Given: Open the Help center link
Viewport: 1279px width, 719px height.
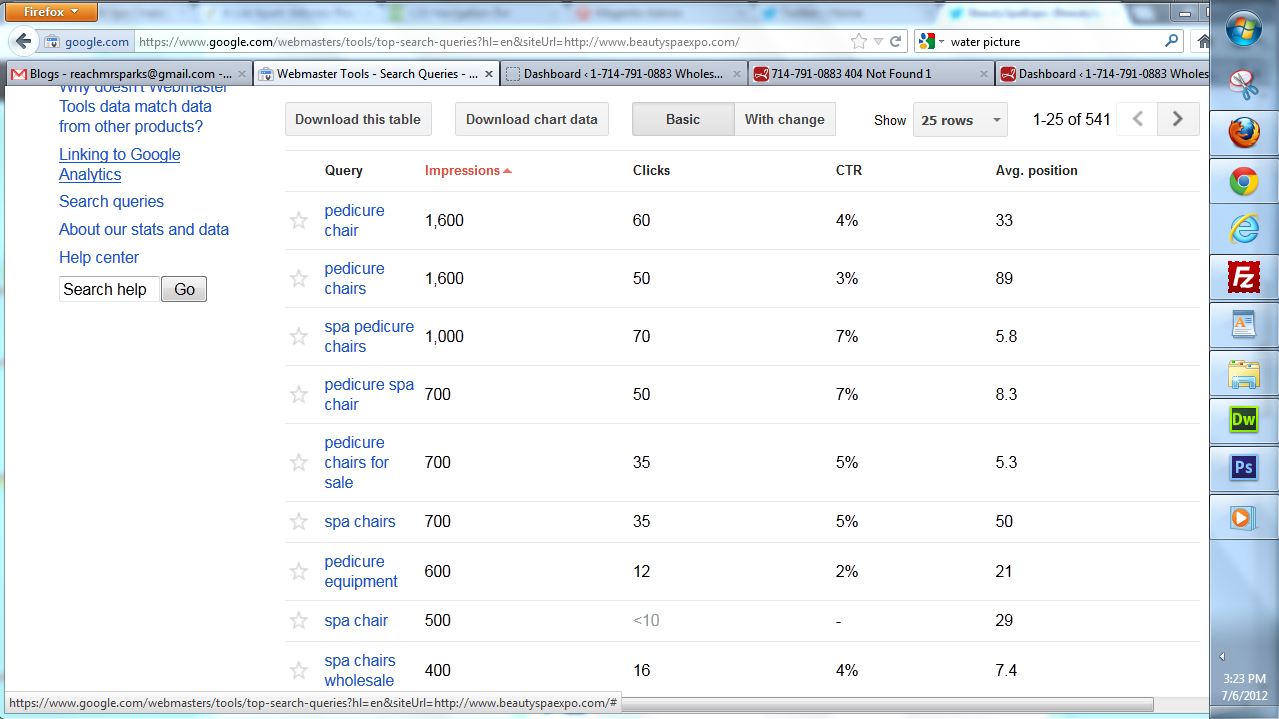Looking at the screenshot, I should 99,257.
